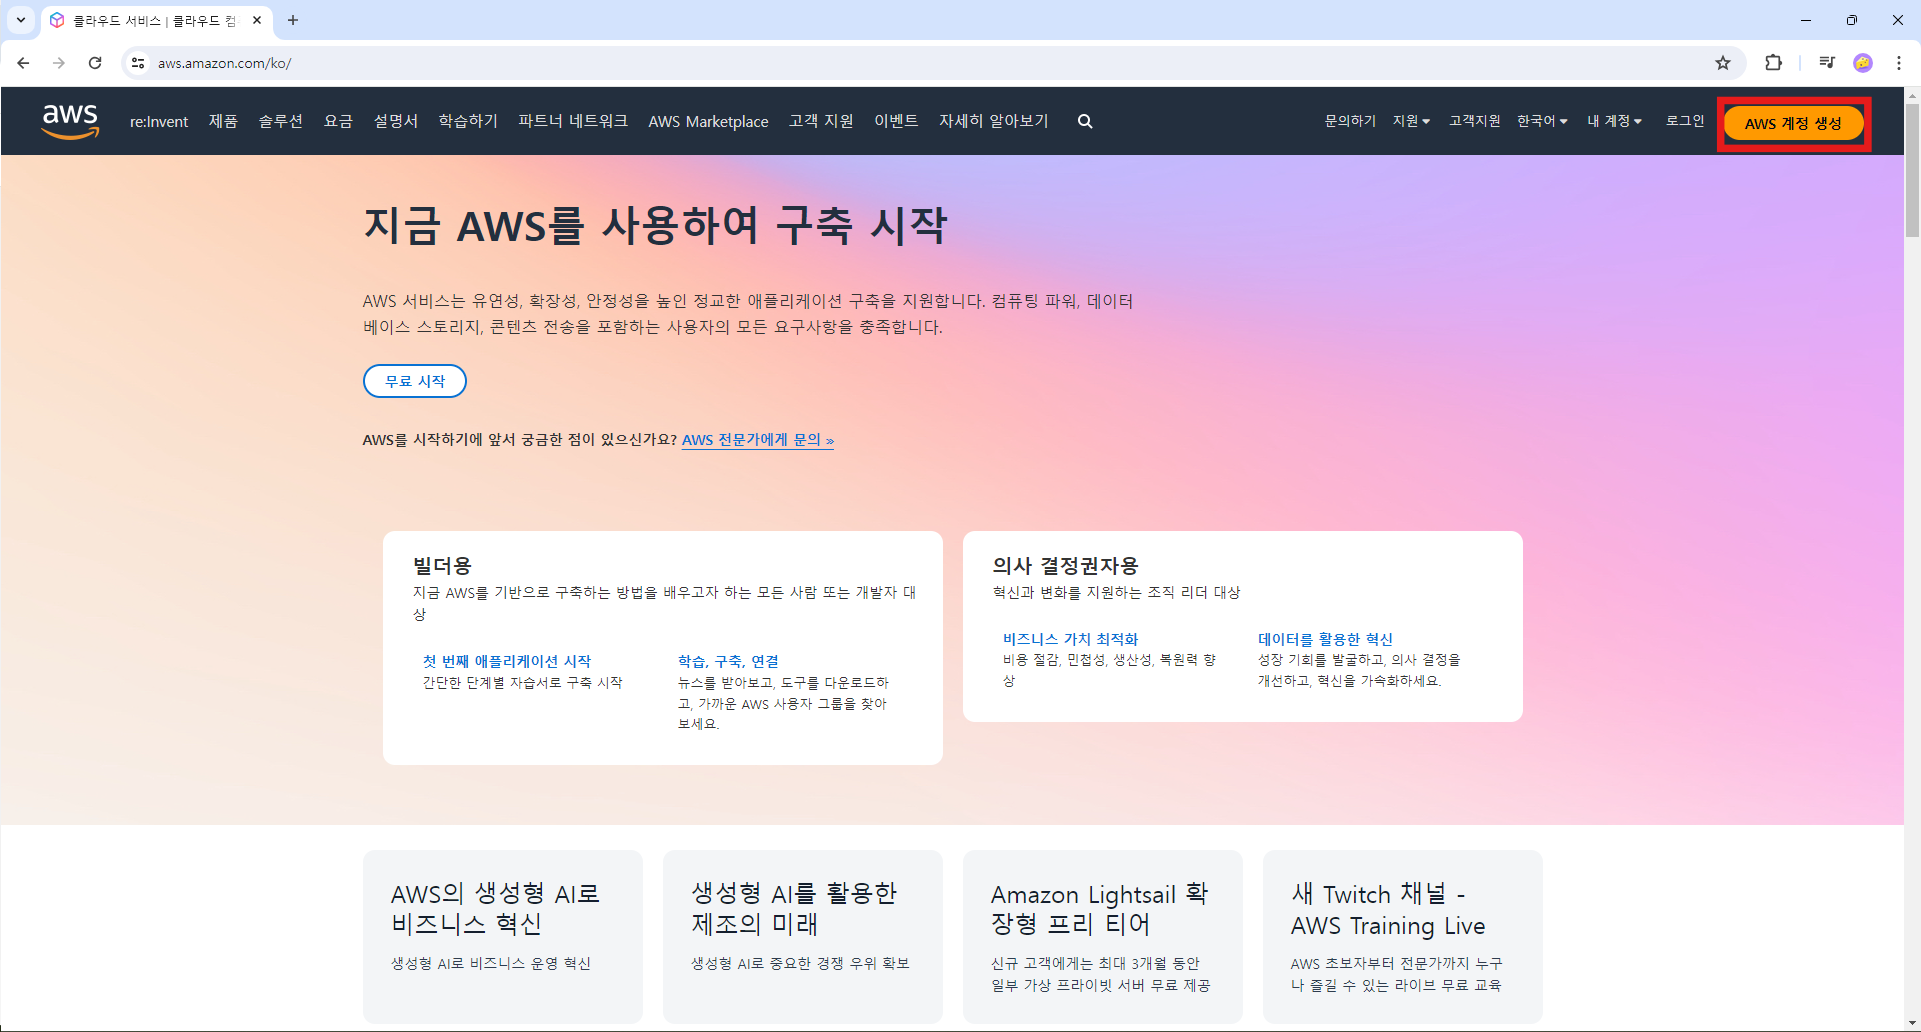Bookmark this page with the star icon
The image size is (1921, 1032).
[1723, 63]
